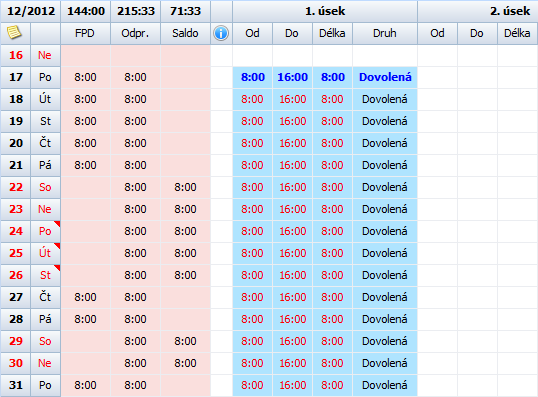
Task: Select row header for Sunday 30
Action: [x=16, y=363]
